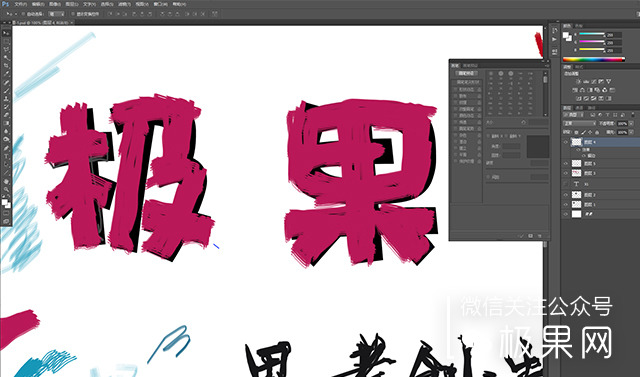This screenshot has height=377, width=640.
Task: Select the Dodge tool
Action: pos(6,139)
